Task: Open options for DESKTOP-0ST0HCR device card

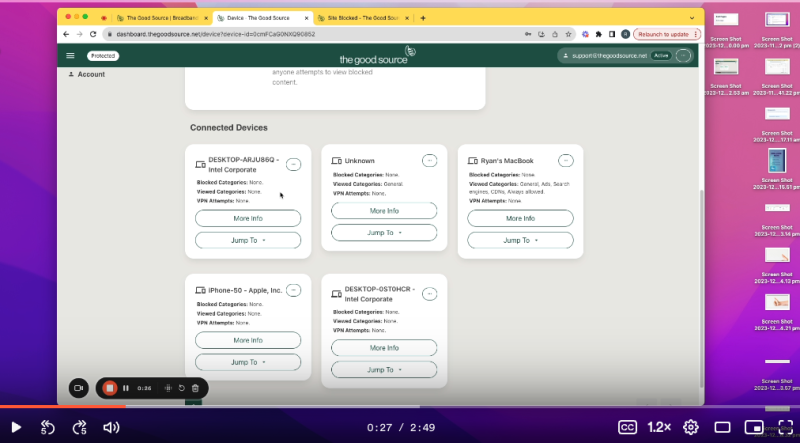Action: click(x=430, y=294)
